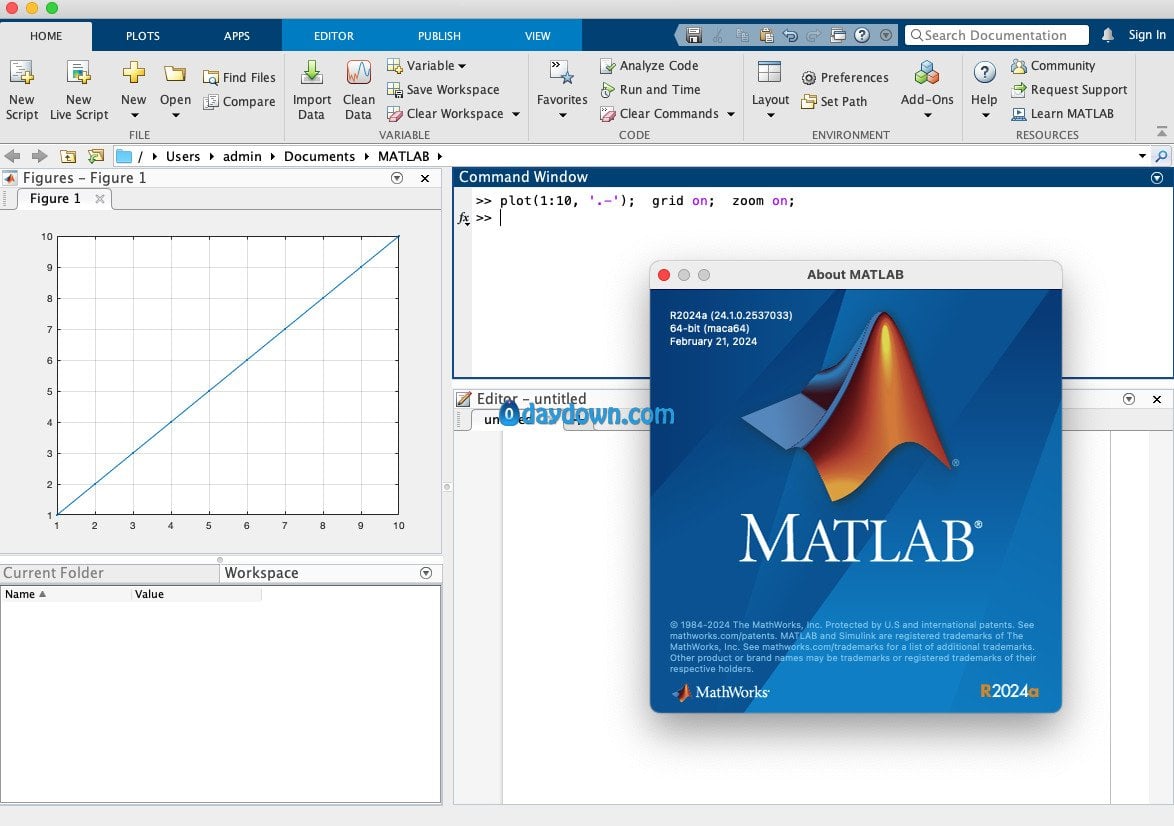Viewport: 1174px width, 826px height.
Task: Open the address bar history dropdown
Action: 1142,156
